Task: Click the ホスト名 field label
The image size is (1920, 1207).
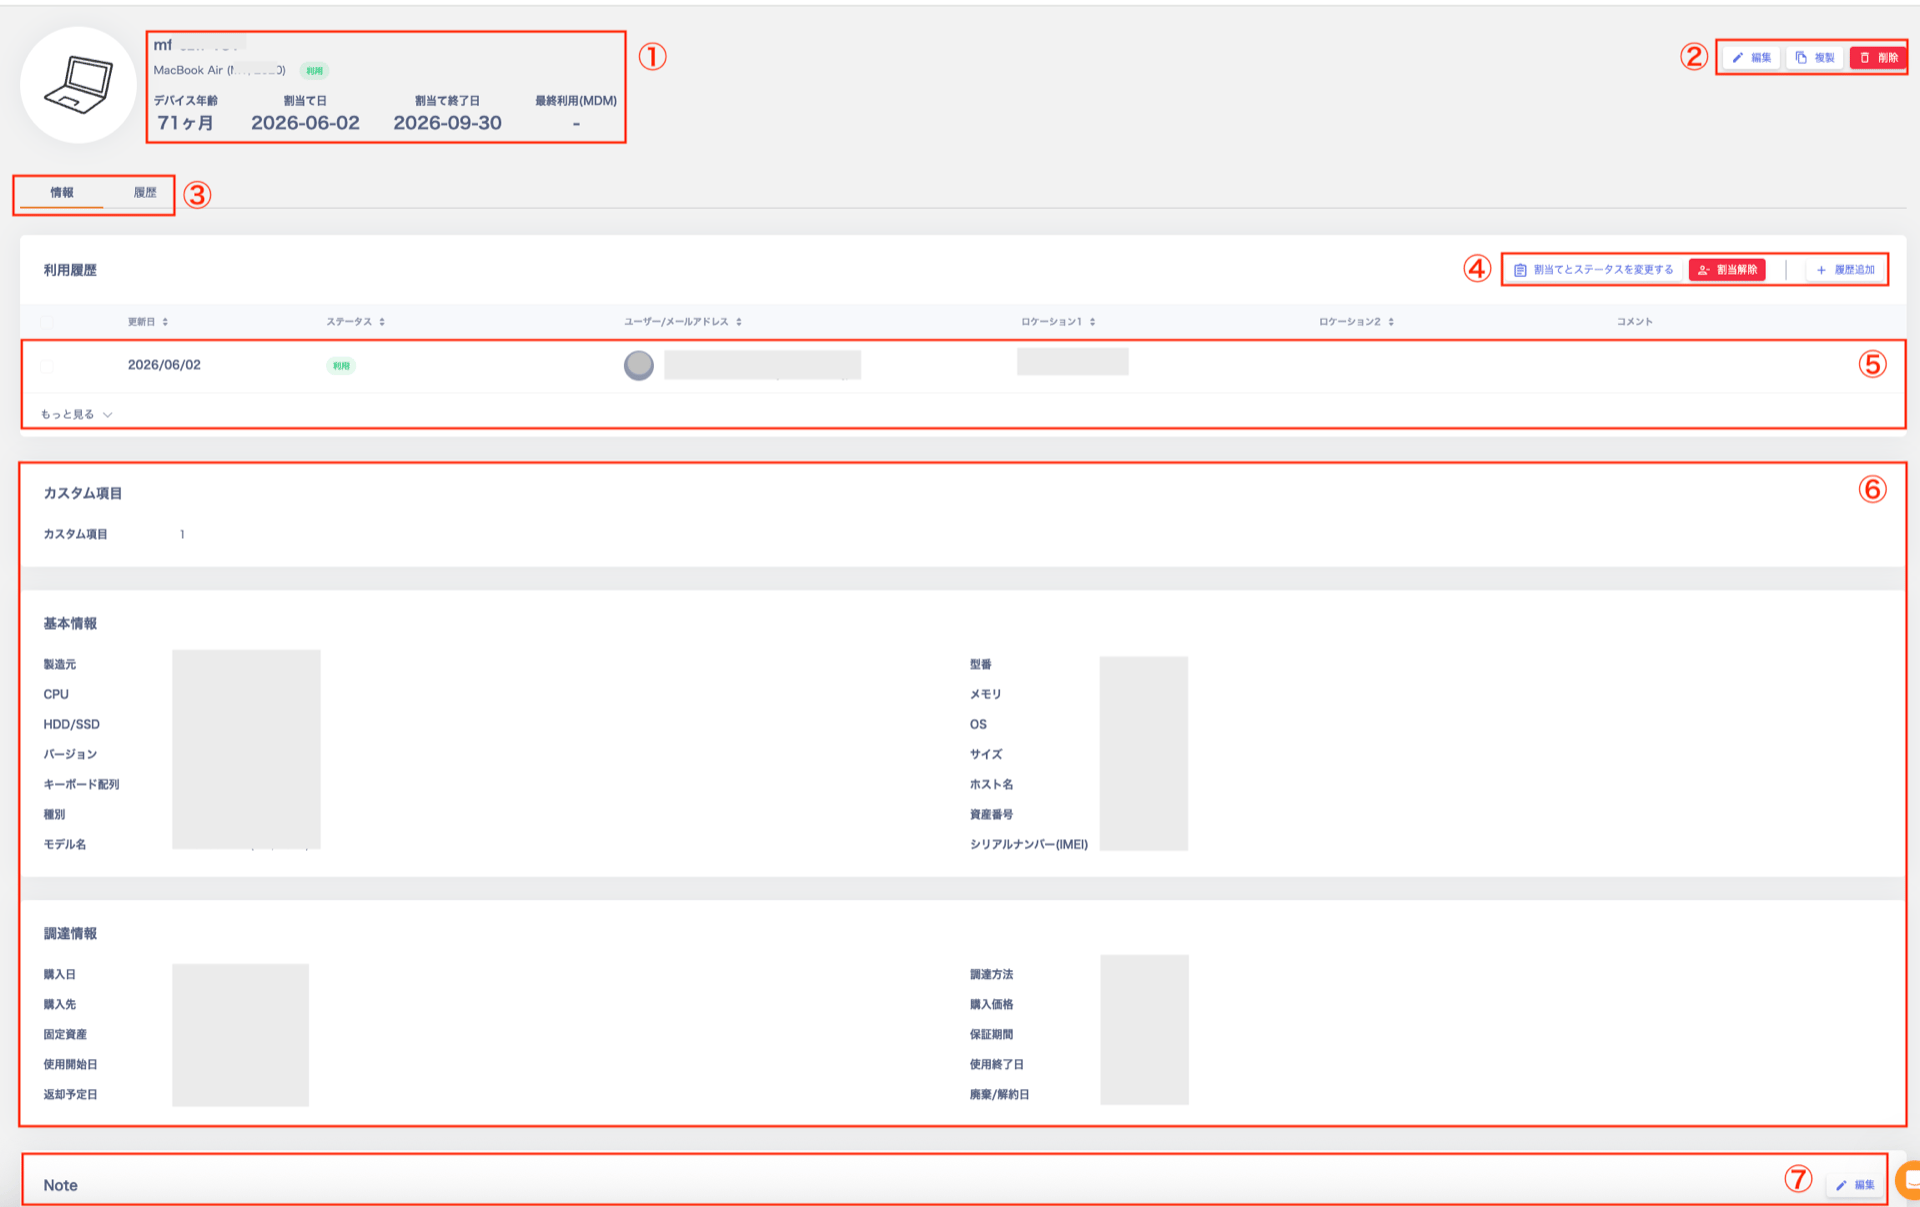Action: pyautogui.click(x=991, y=784)
